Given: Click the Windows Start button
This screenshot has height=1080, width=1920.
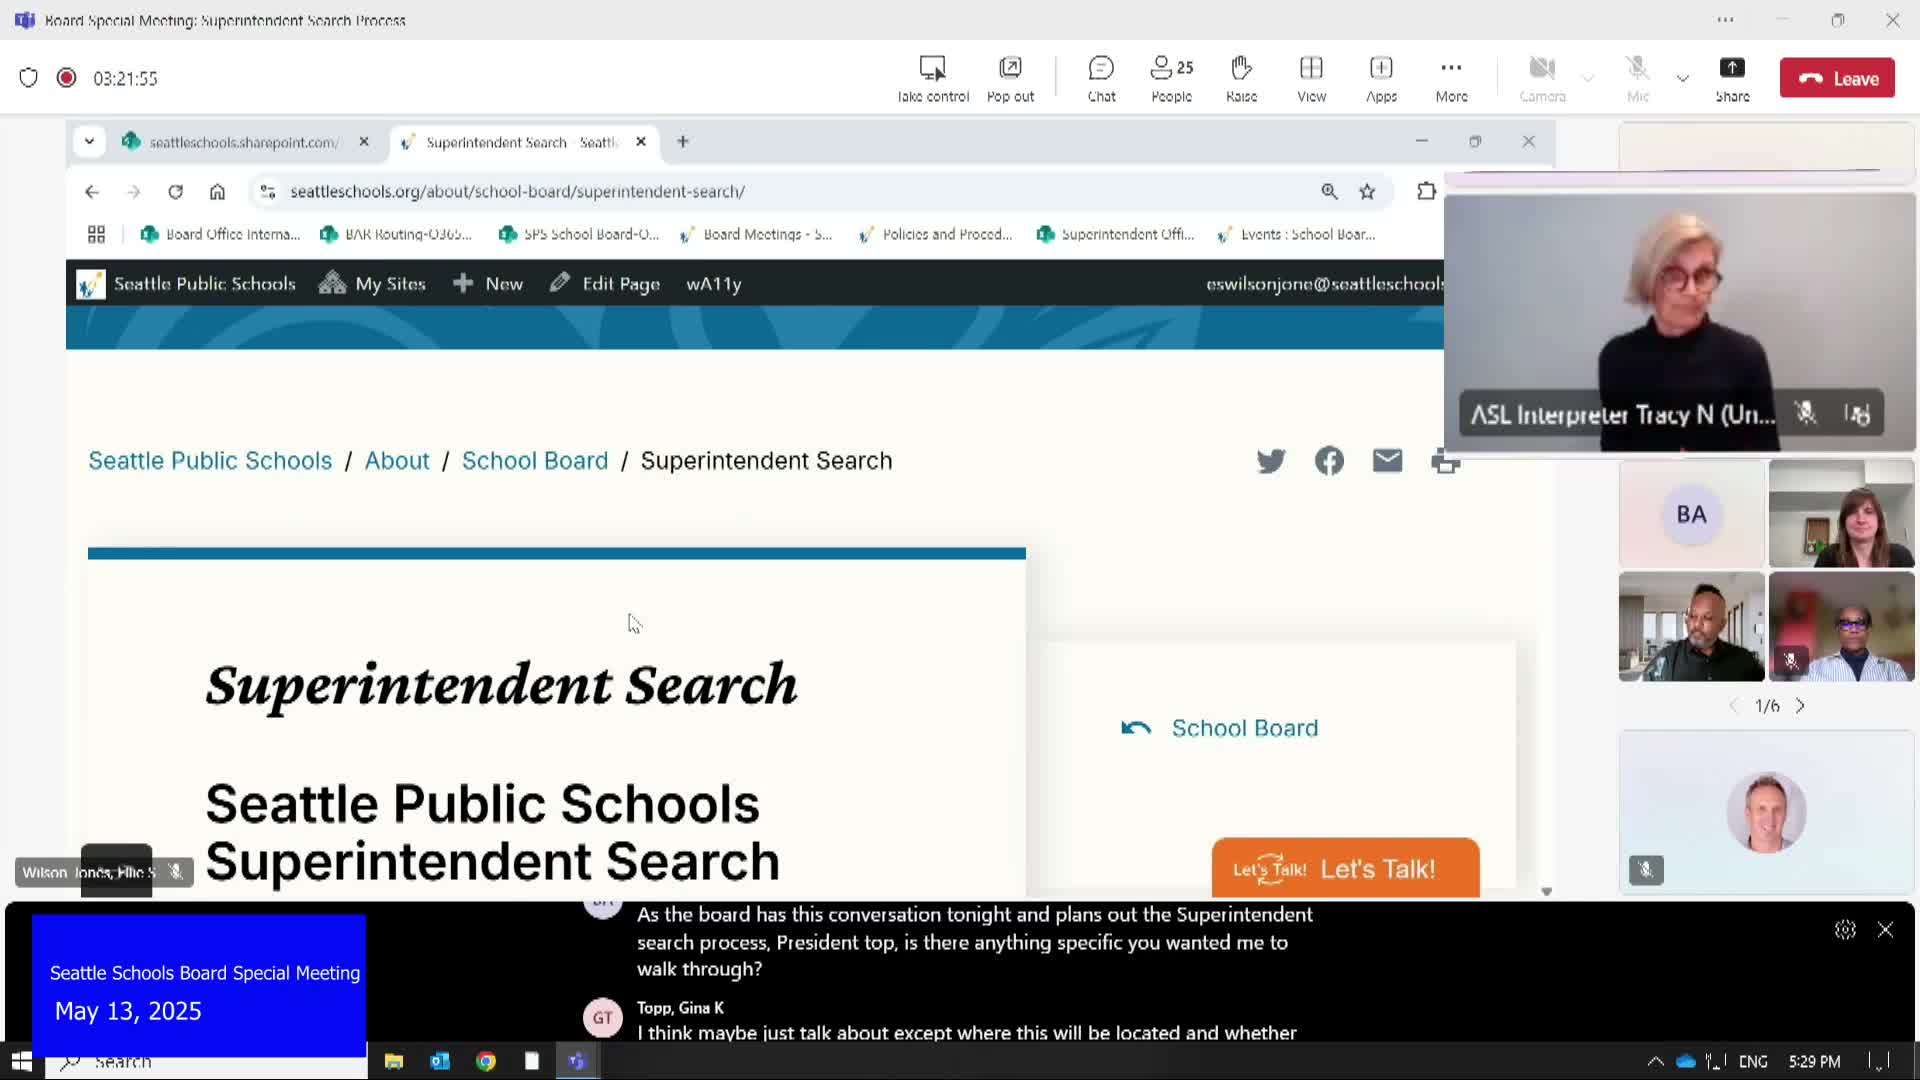Looking at the screenshot, I should [21, 1061].
